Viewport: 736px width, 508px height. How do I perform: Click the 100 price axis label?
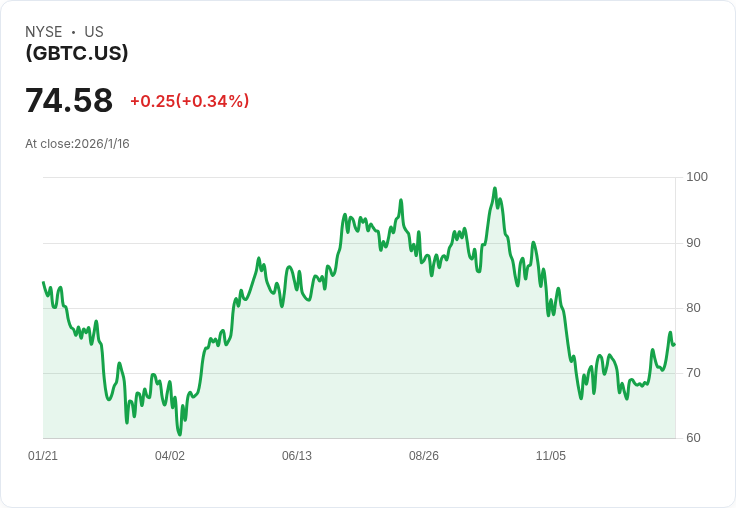pos(697,177)
